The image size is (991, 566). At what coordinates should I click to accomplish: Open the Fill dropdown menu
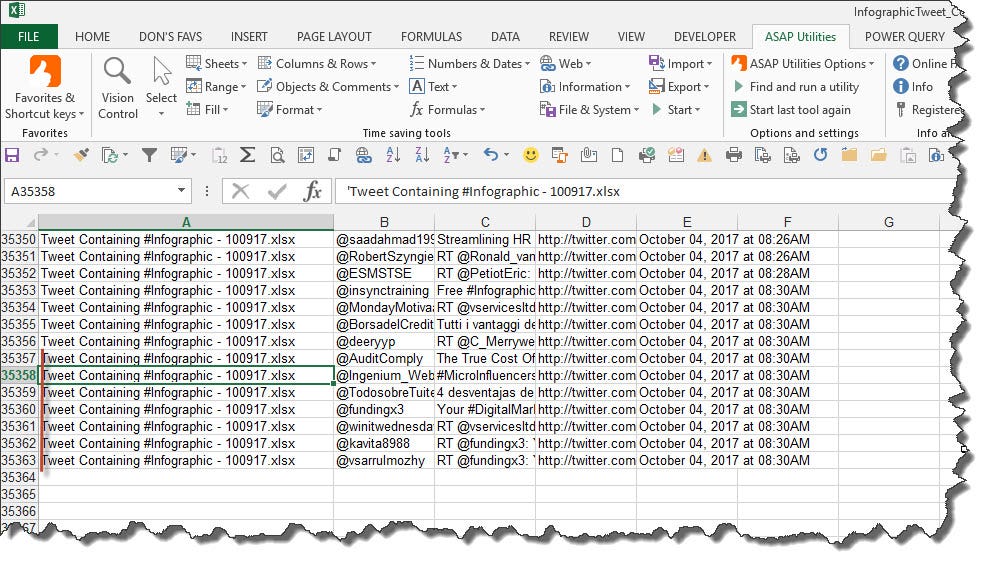tap(207, 109)
